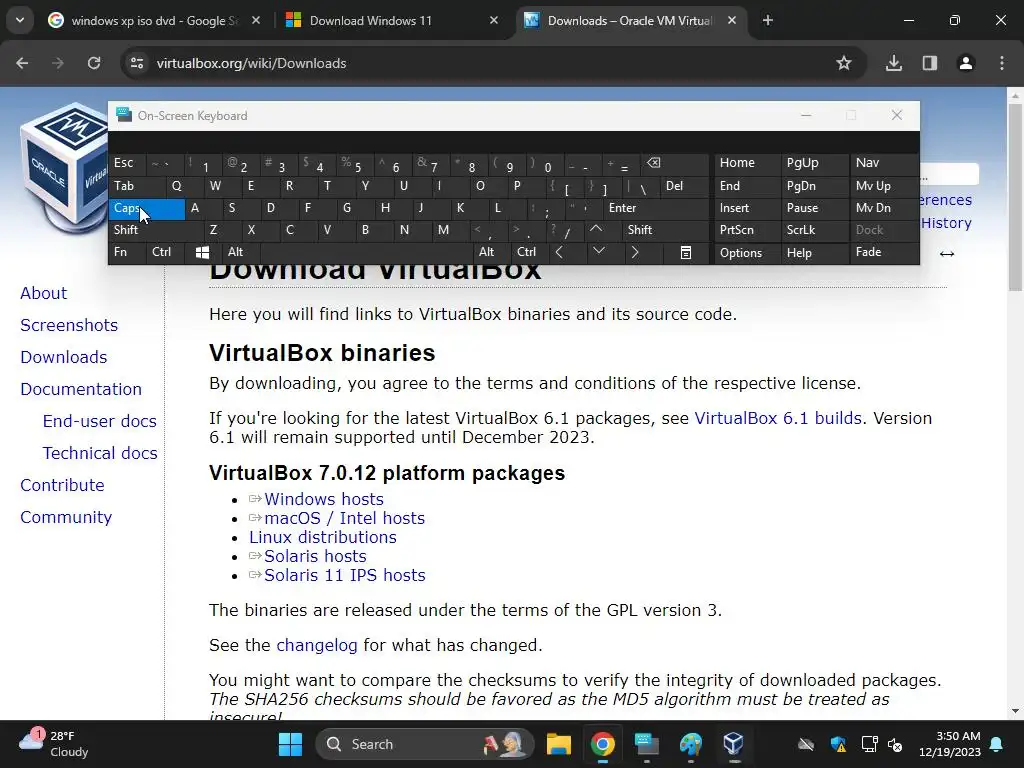Open VirtualBox 6.1 builds link
The height and width of the screenshot is (768, 1024).
pos(778,418)
